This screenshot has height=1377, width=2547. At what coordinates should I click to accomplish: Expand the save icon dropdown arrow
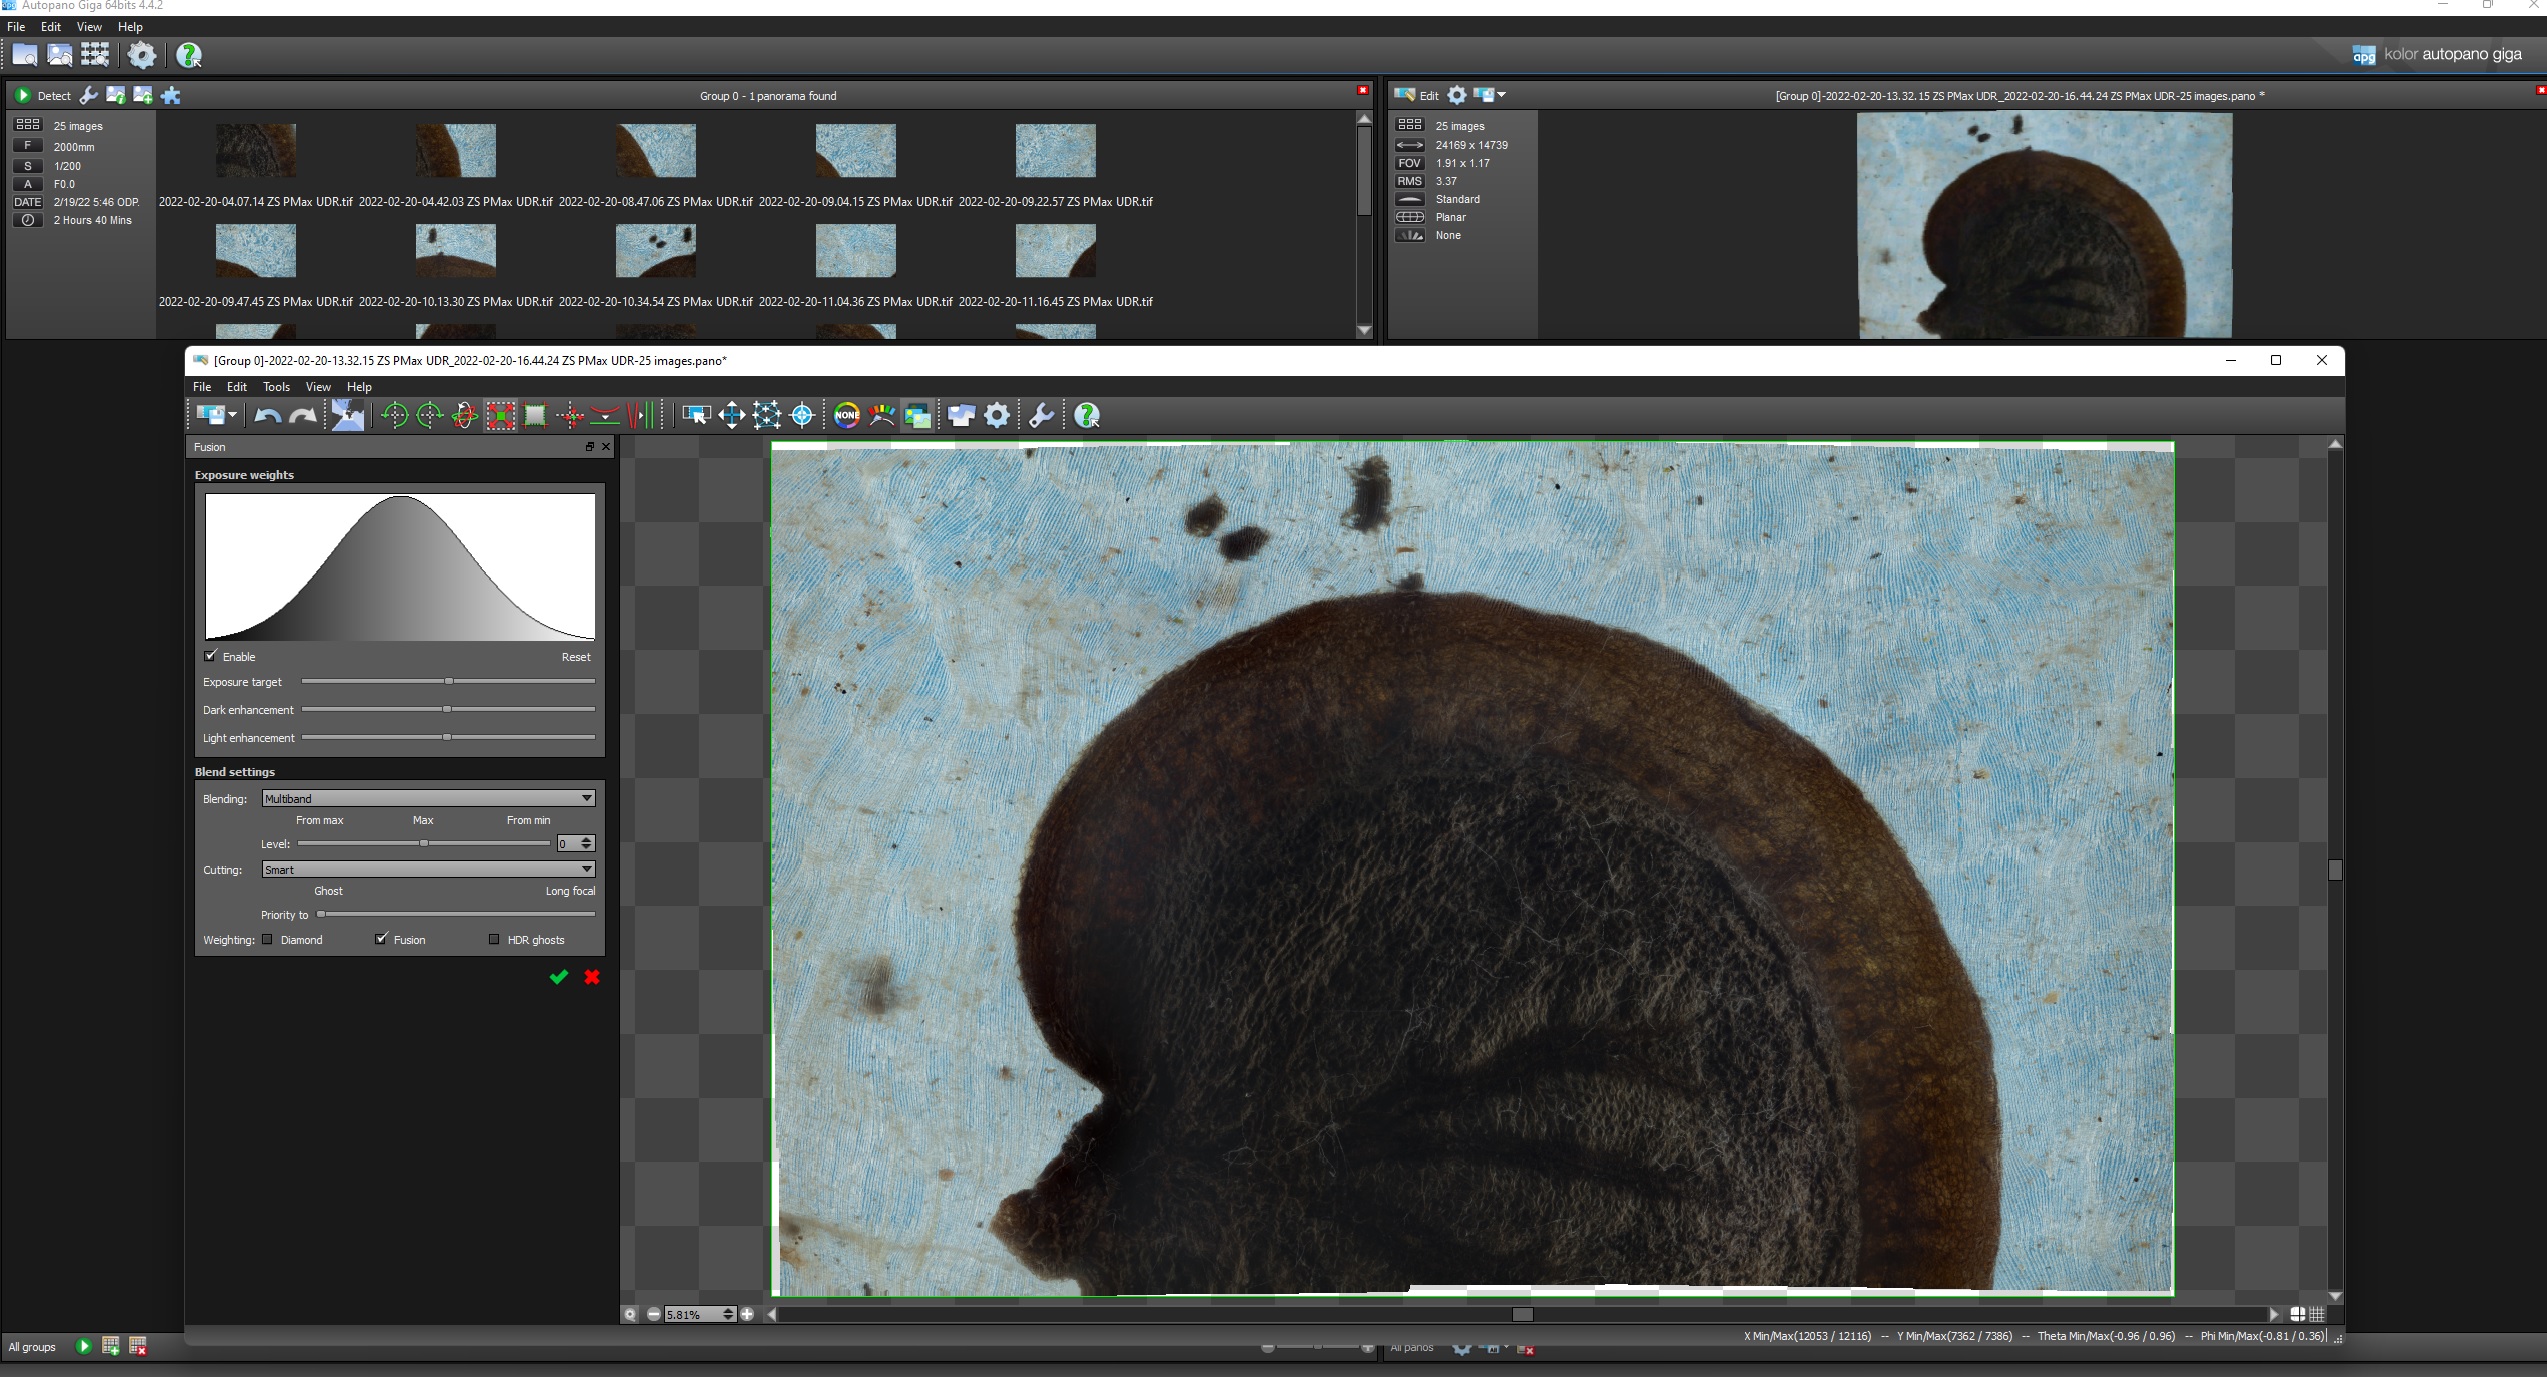point(233,415)
